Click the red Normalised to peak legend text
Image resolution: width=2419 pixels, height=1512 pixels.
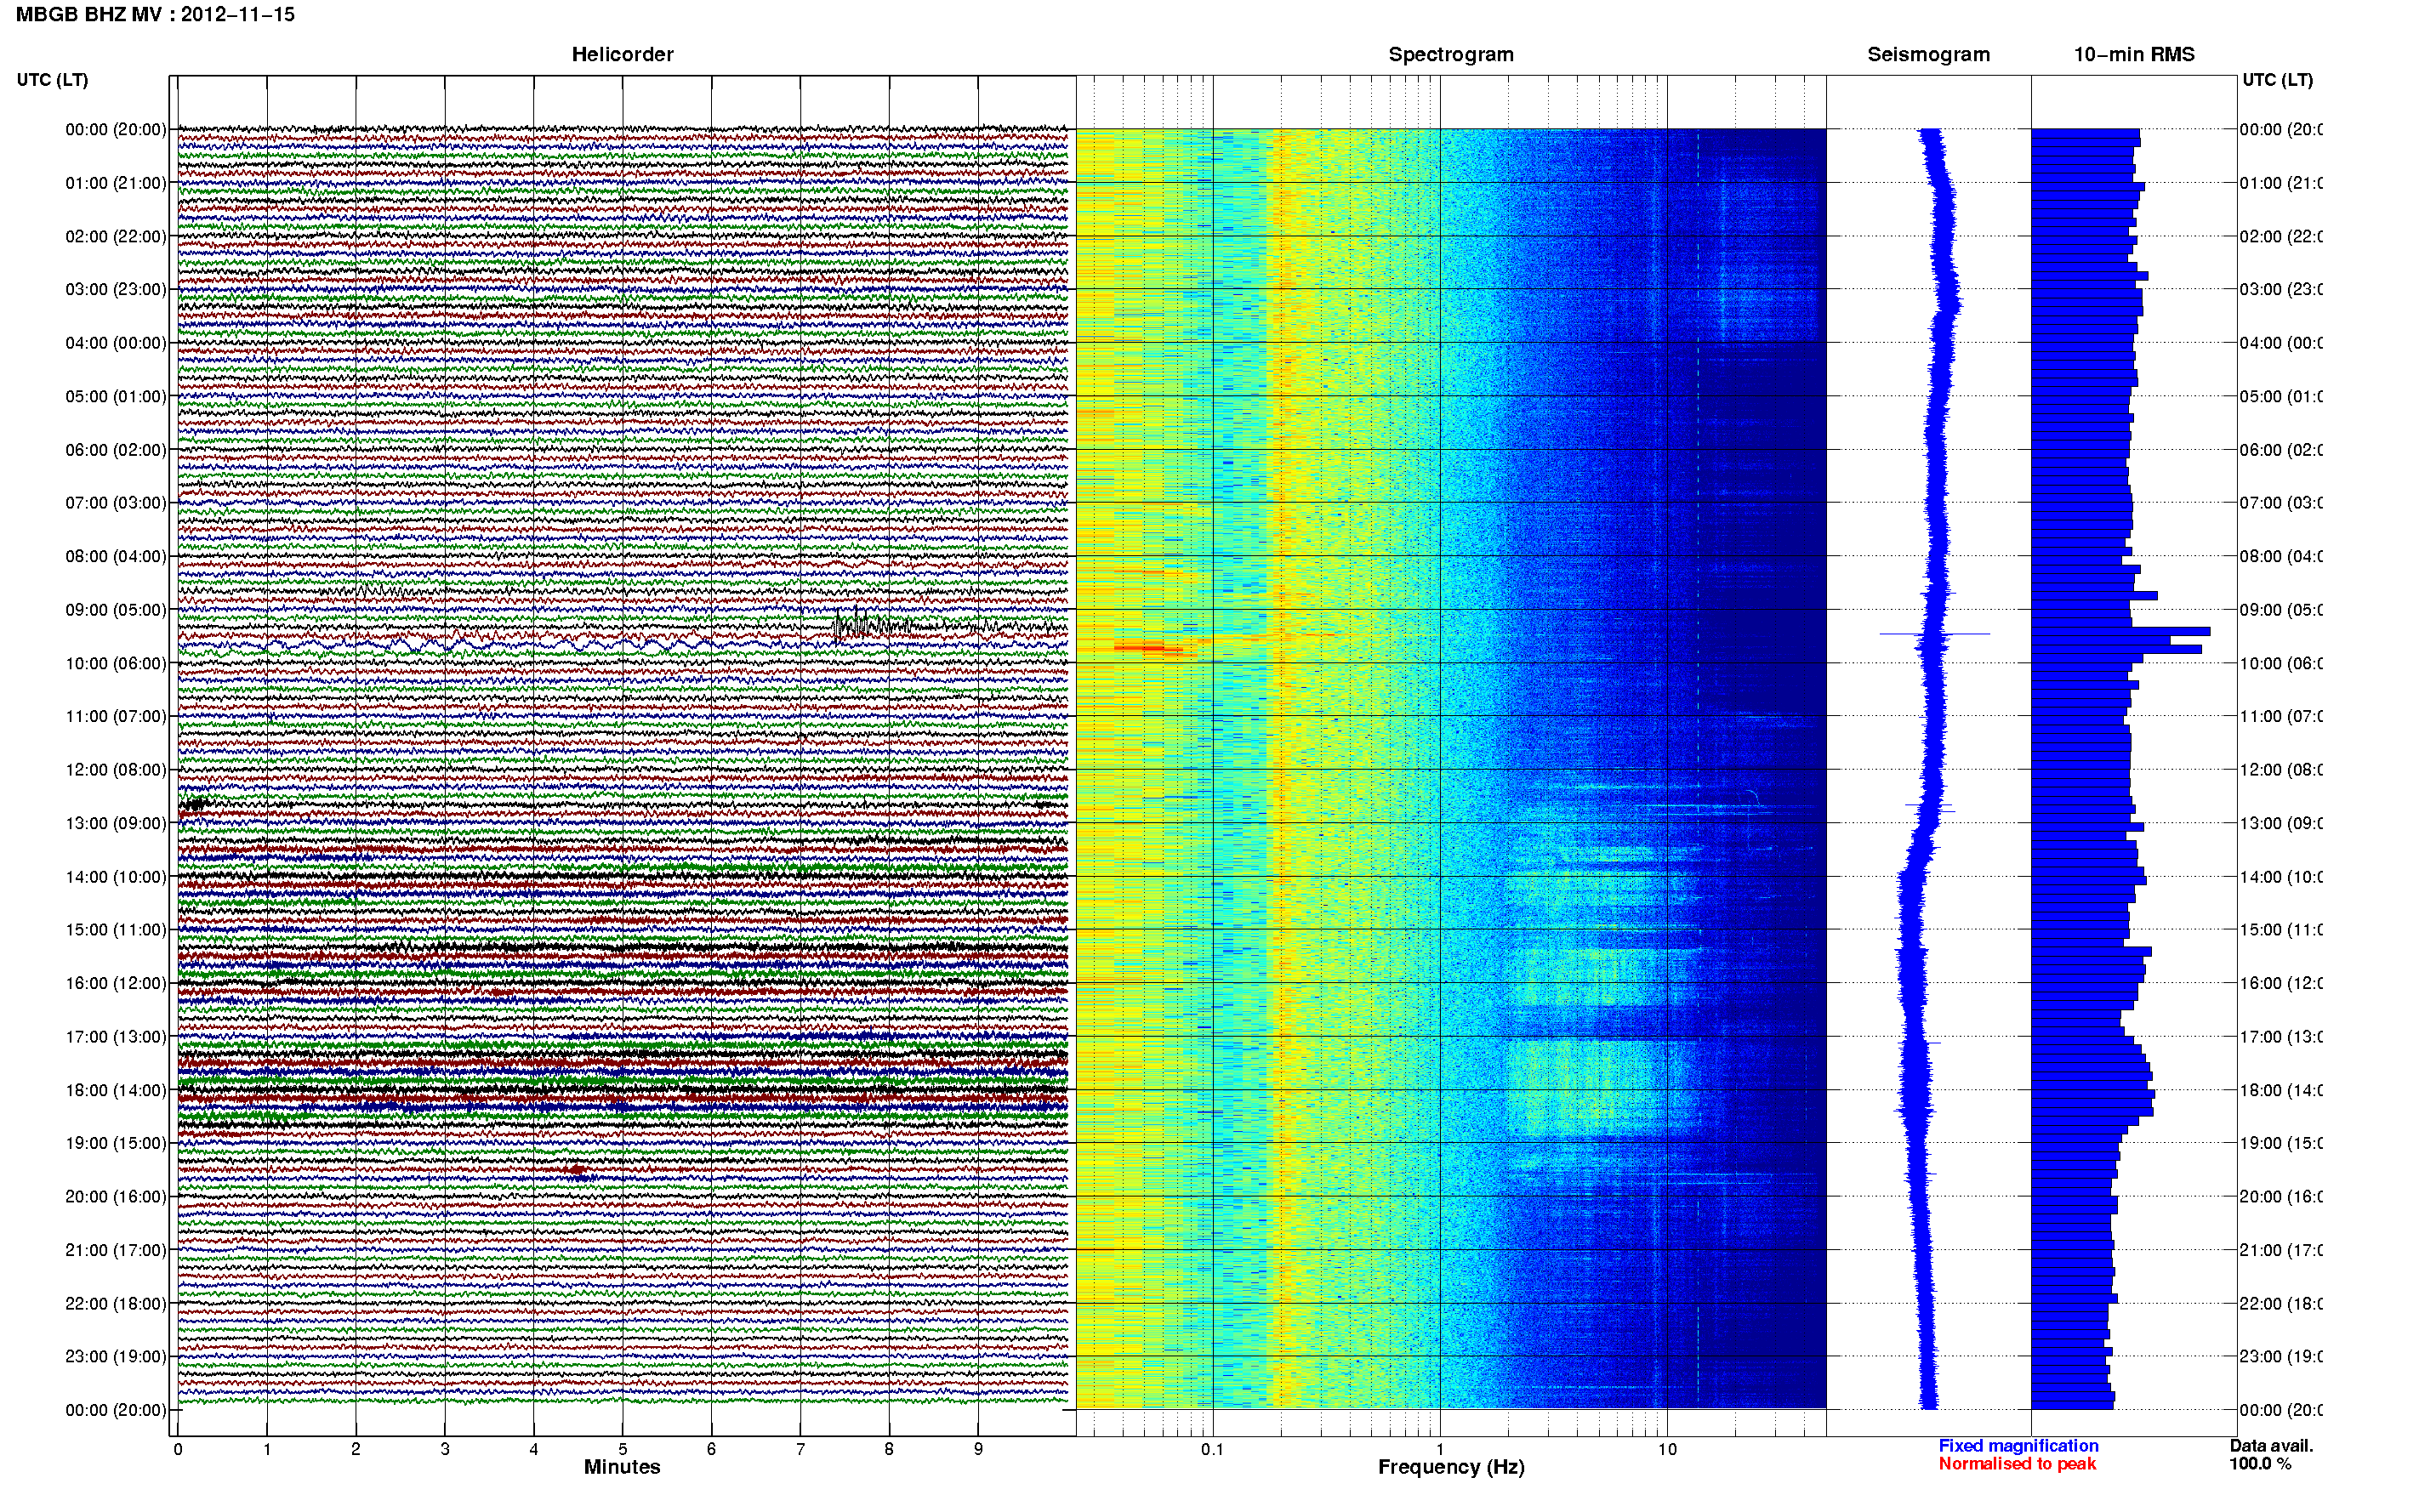pyautogui.click(x=2017, y=1464)
